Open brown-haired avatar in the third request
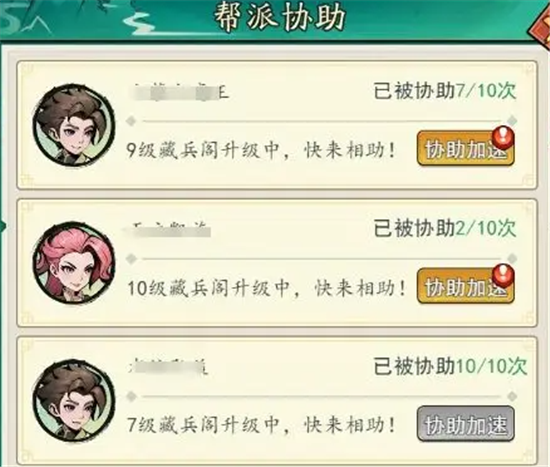550x467 pixels. tap(74, 401)
